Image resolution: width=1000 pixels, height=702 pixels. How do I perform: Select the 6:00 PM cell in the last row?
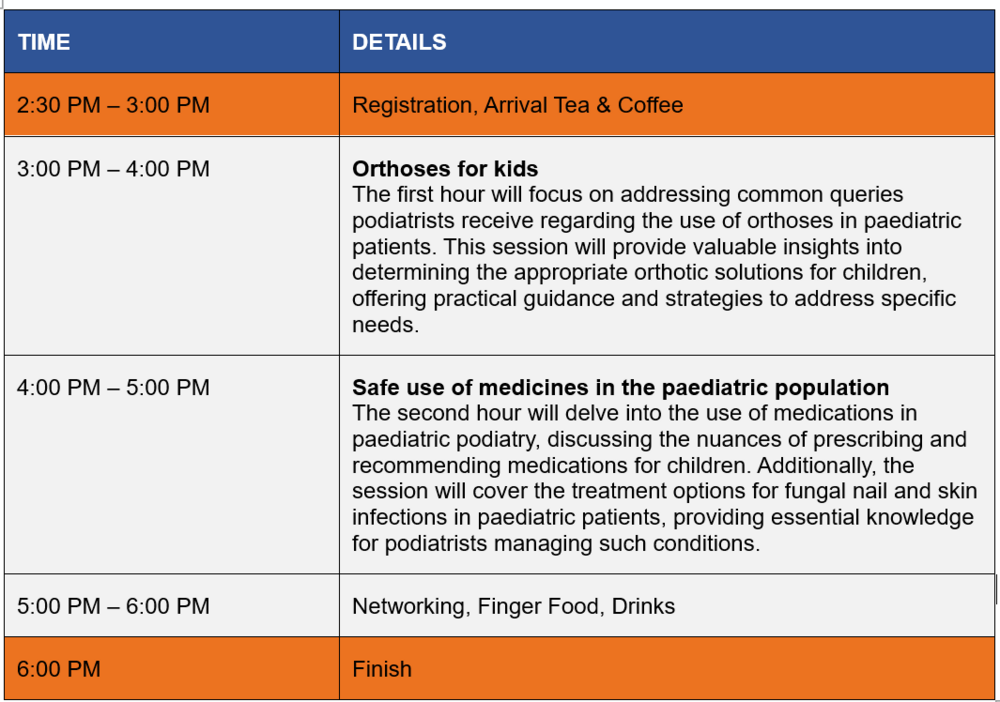59,669
